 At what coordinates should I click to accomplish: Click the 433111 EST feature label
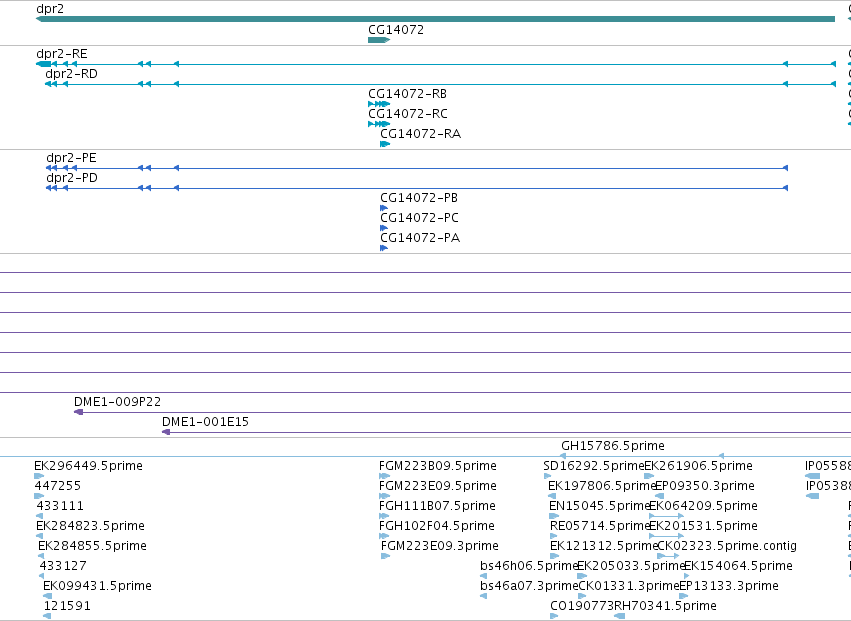point(59,506)
